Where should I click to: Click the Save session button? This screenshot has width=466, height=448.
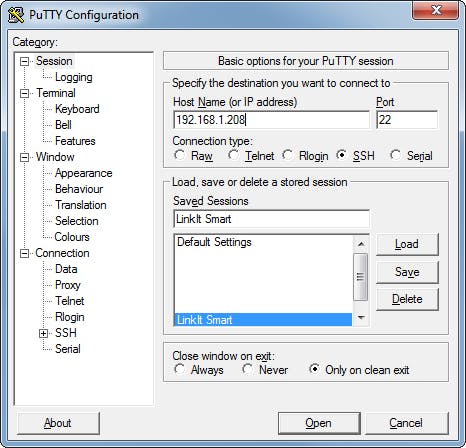coord(407,272)
